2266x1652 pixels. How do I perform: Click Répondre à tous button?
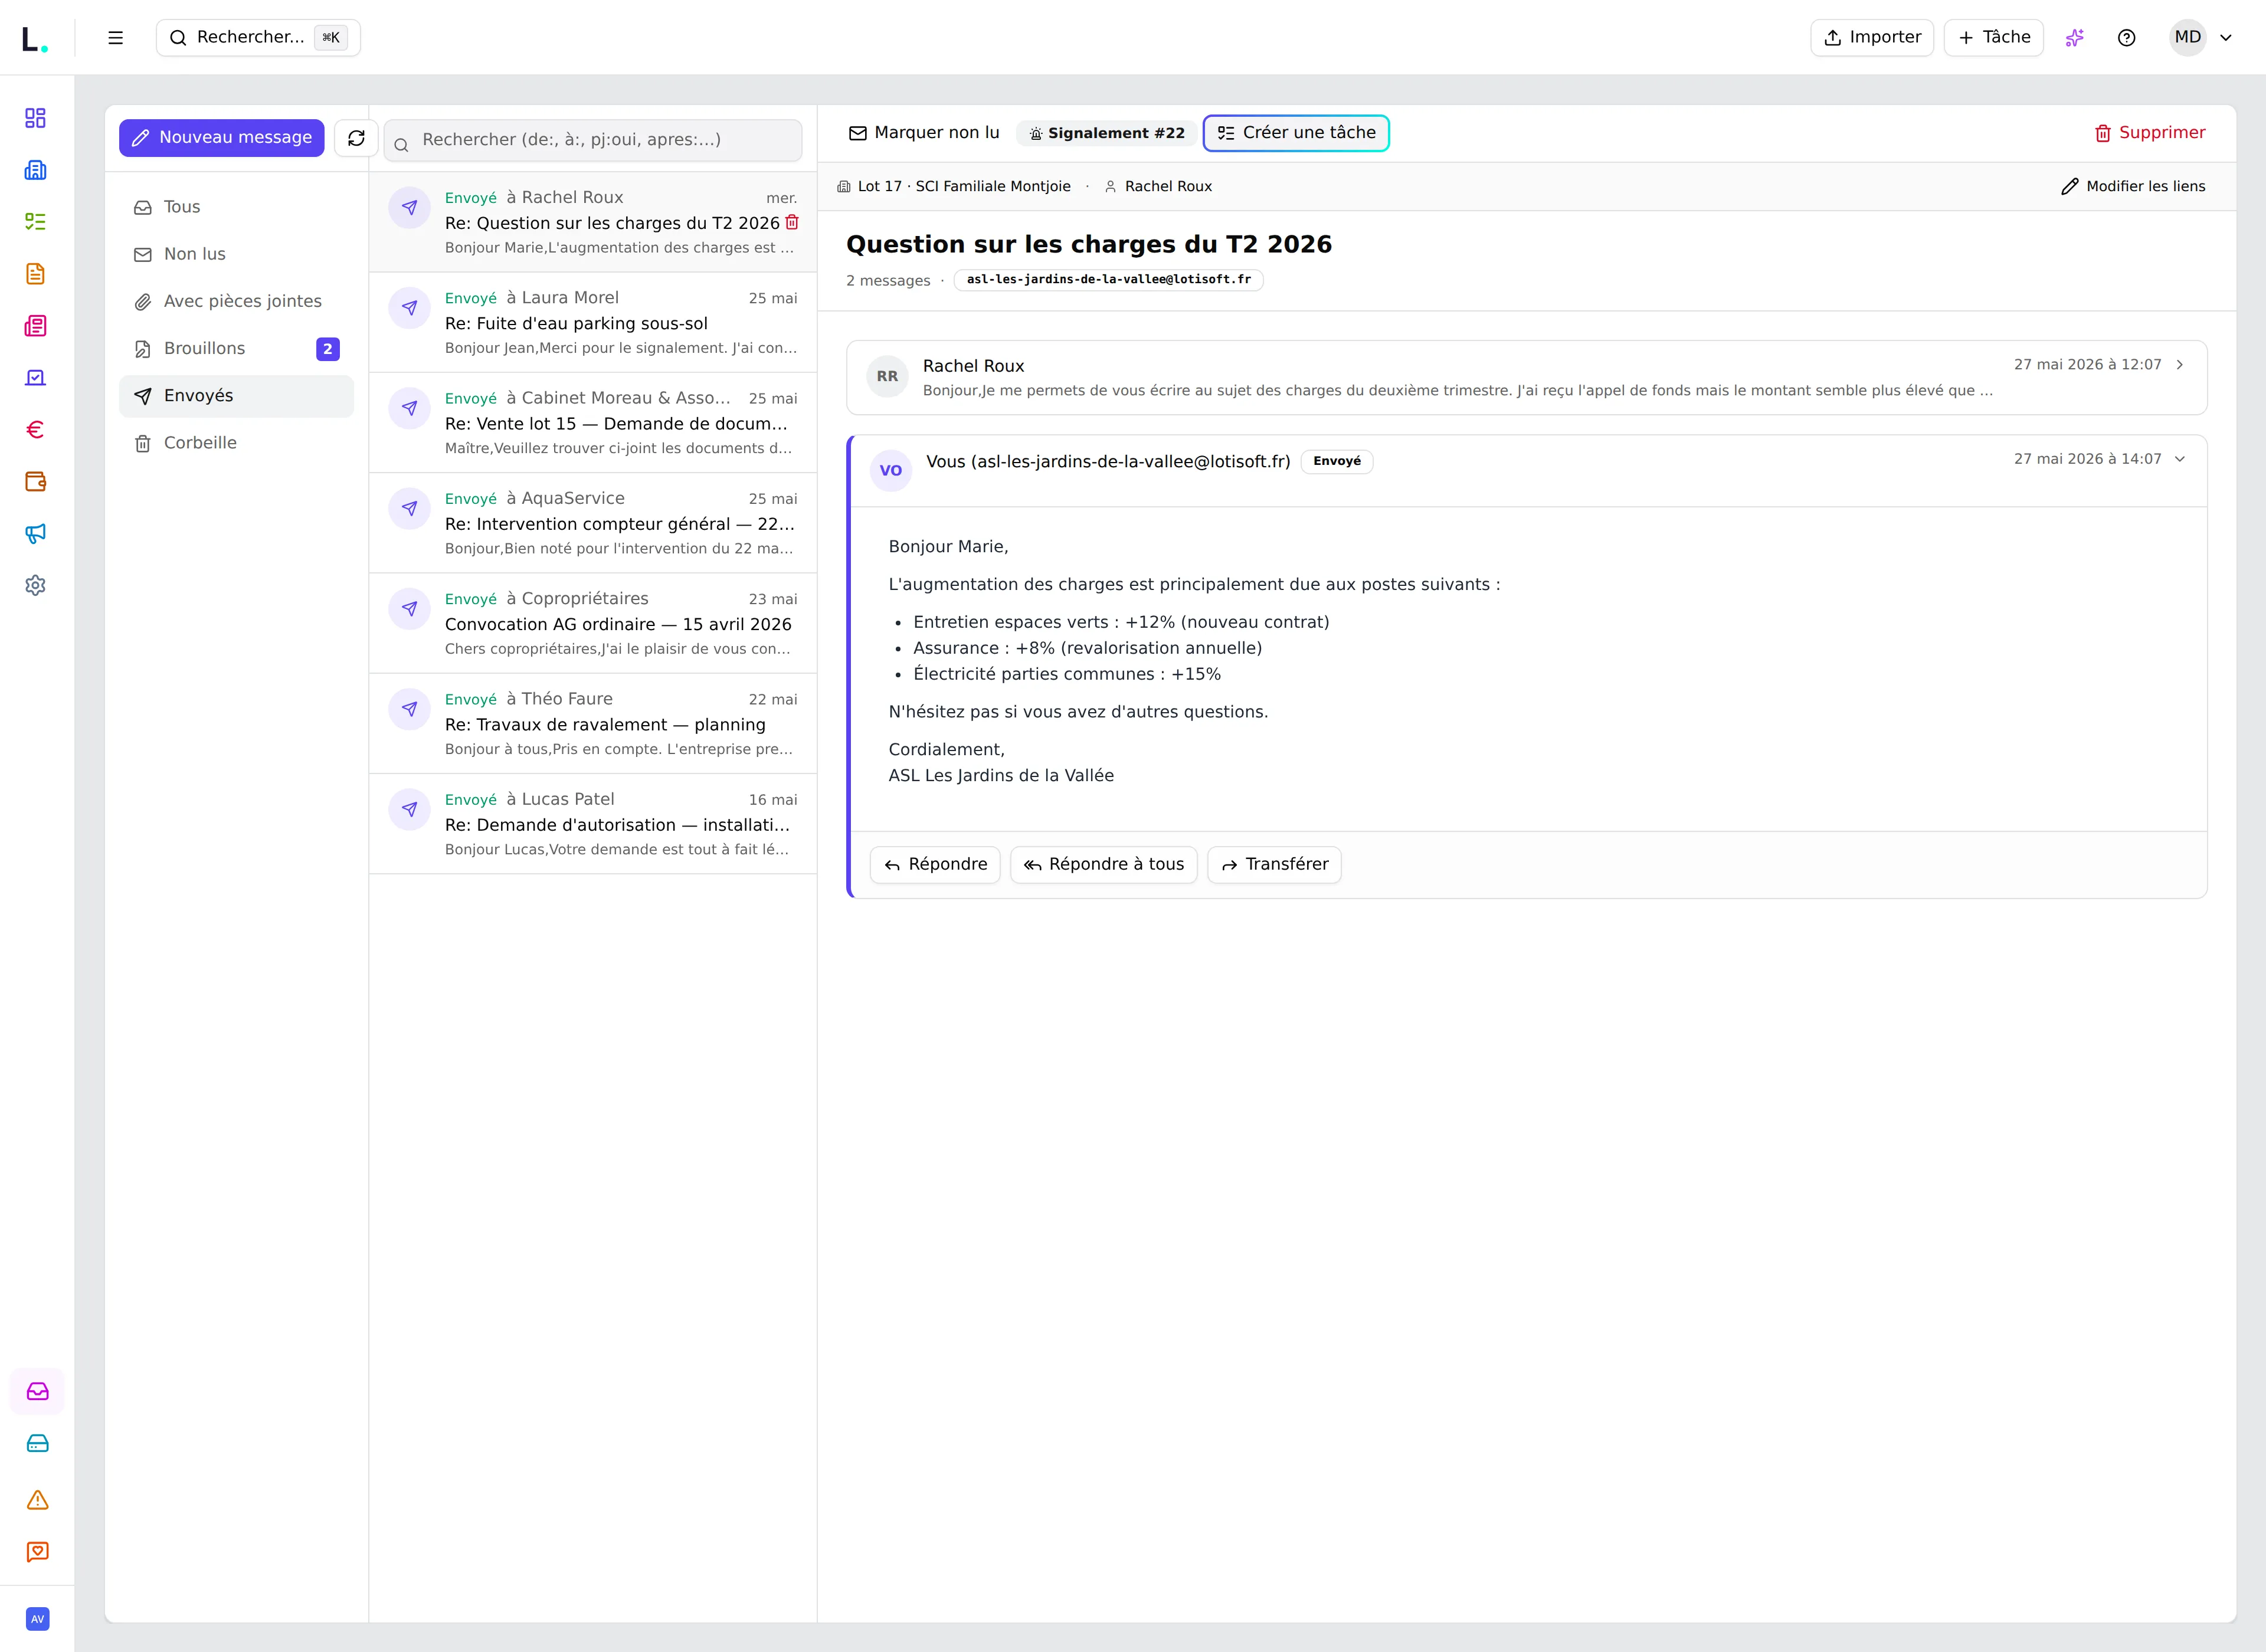1103,865
